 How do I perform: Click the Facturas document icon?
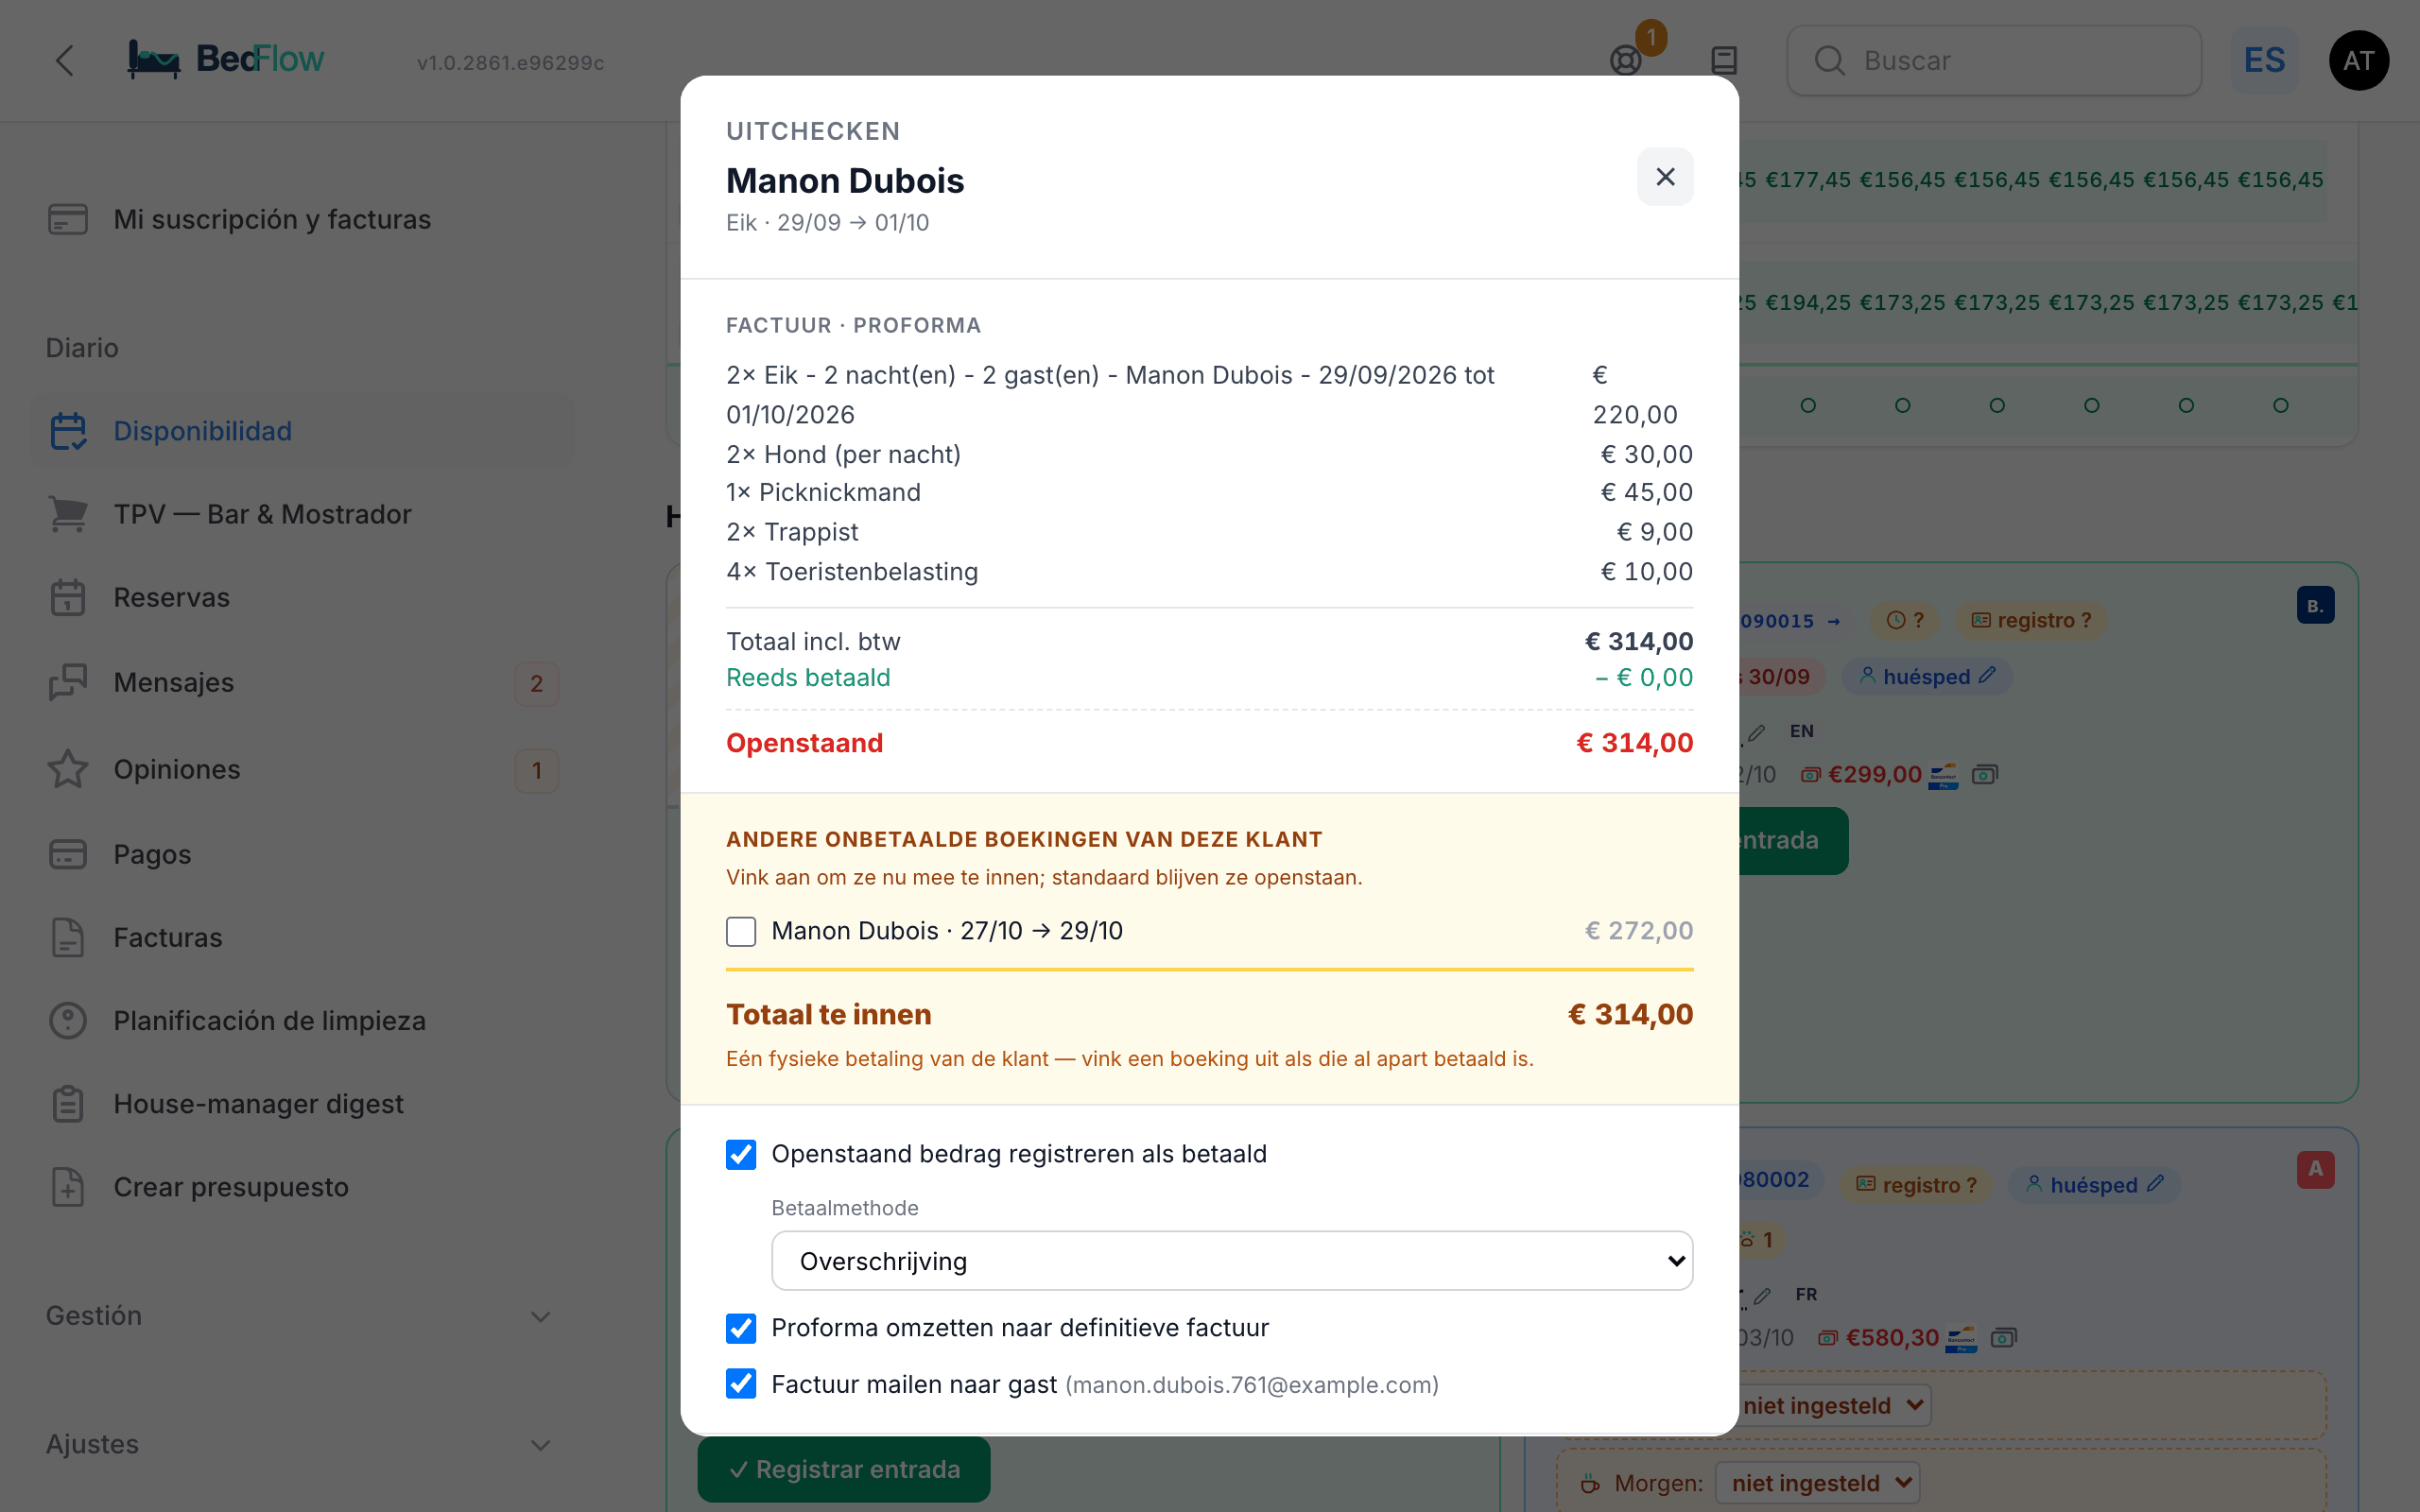coord(68,937)
